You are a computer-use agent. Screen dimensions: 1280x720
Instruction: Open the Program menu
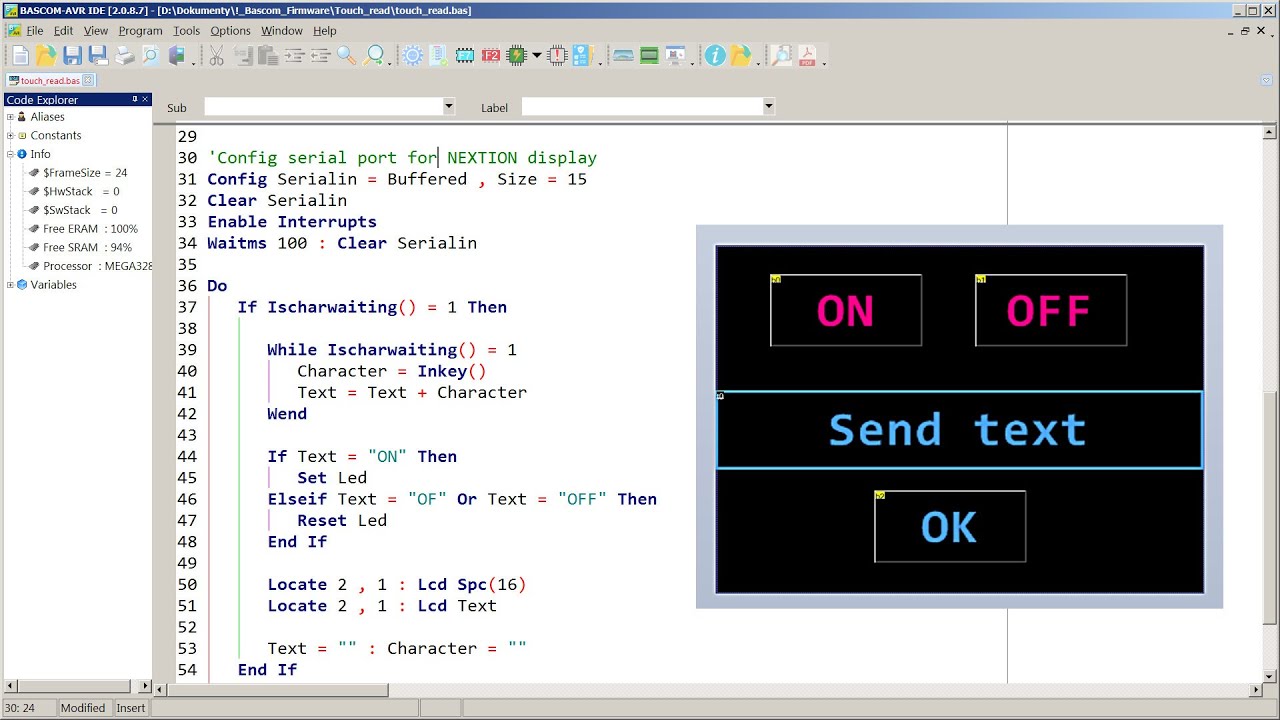140,31
